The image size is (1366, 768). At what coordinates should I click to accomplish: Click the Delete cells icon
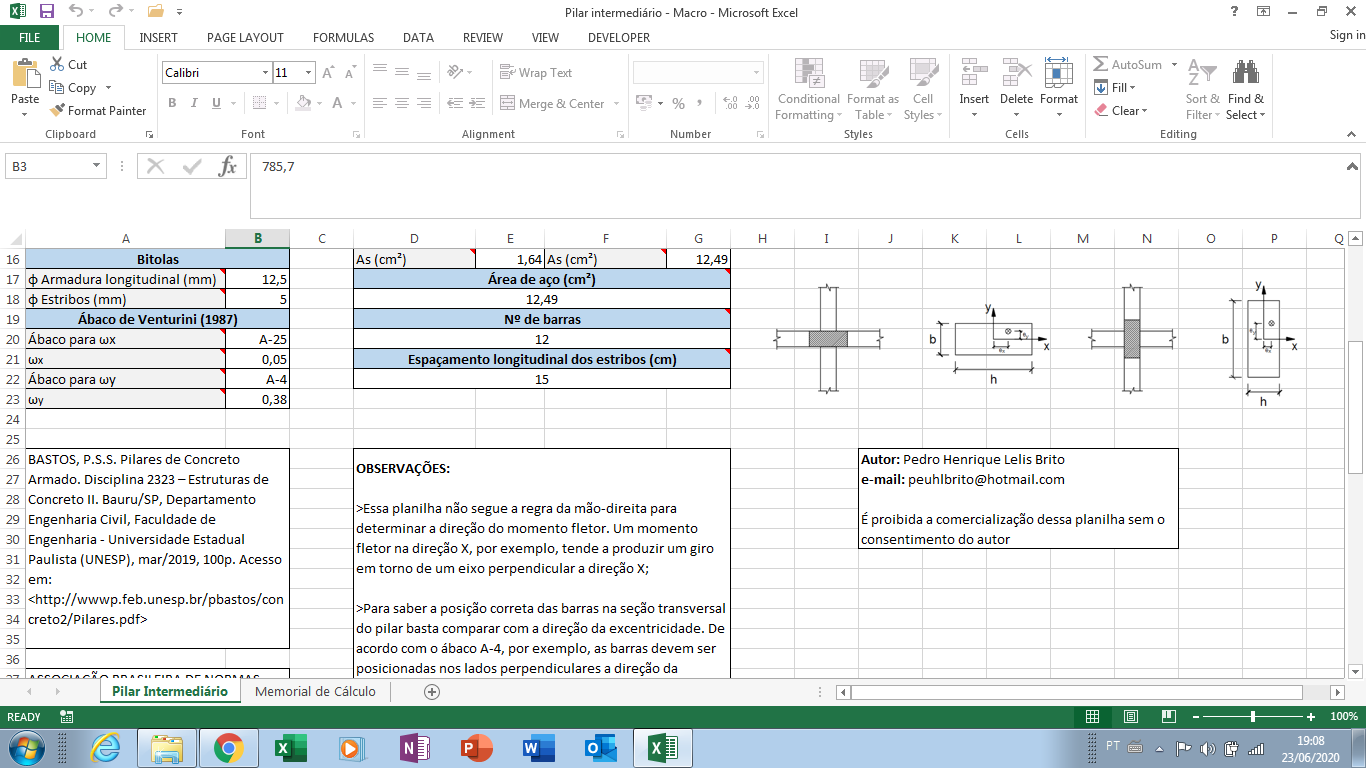(x=1016, y=73)
